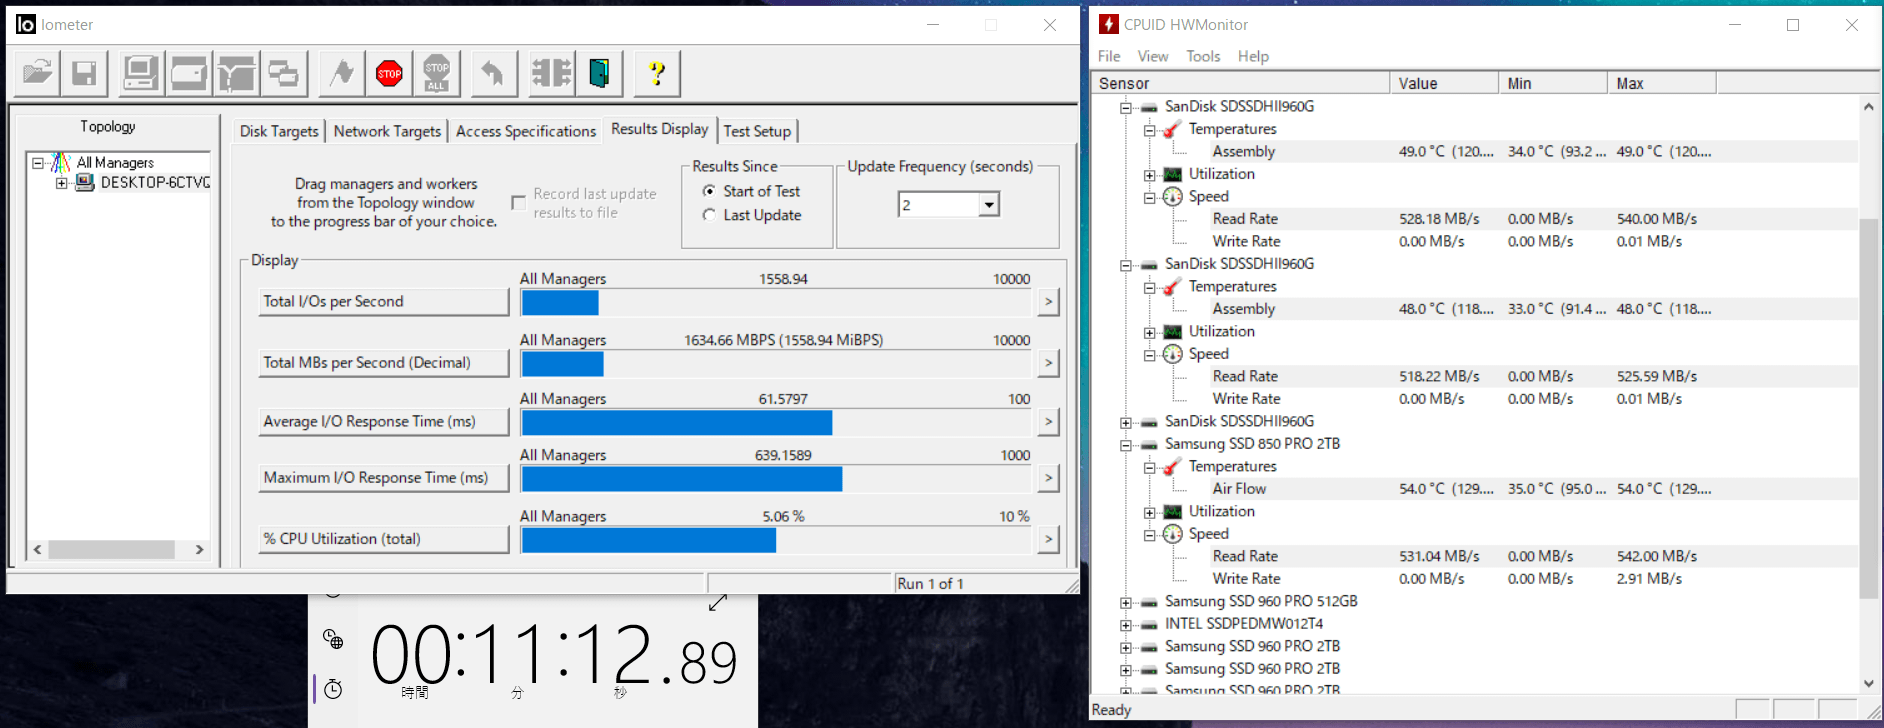Viewport: 1884px width, 728px height.
Task: Expand the collapsed SanDisk SDSSDHII960G drive node
Action: pyautogui.click(x=1126, y=422)
